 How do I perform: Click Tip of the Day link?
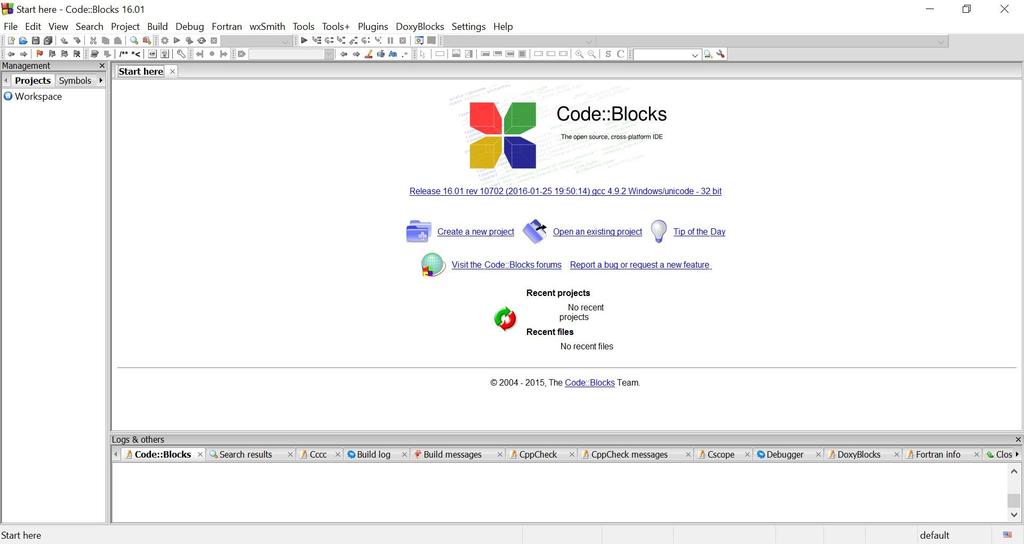coord(699,232)
